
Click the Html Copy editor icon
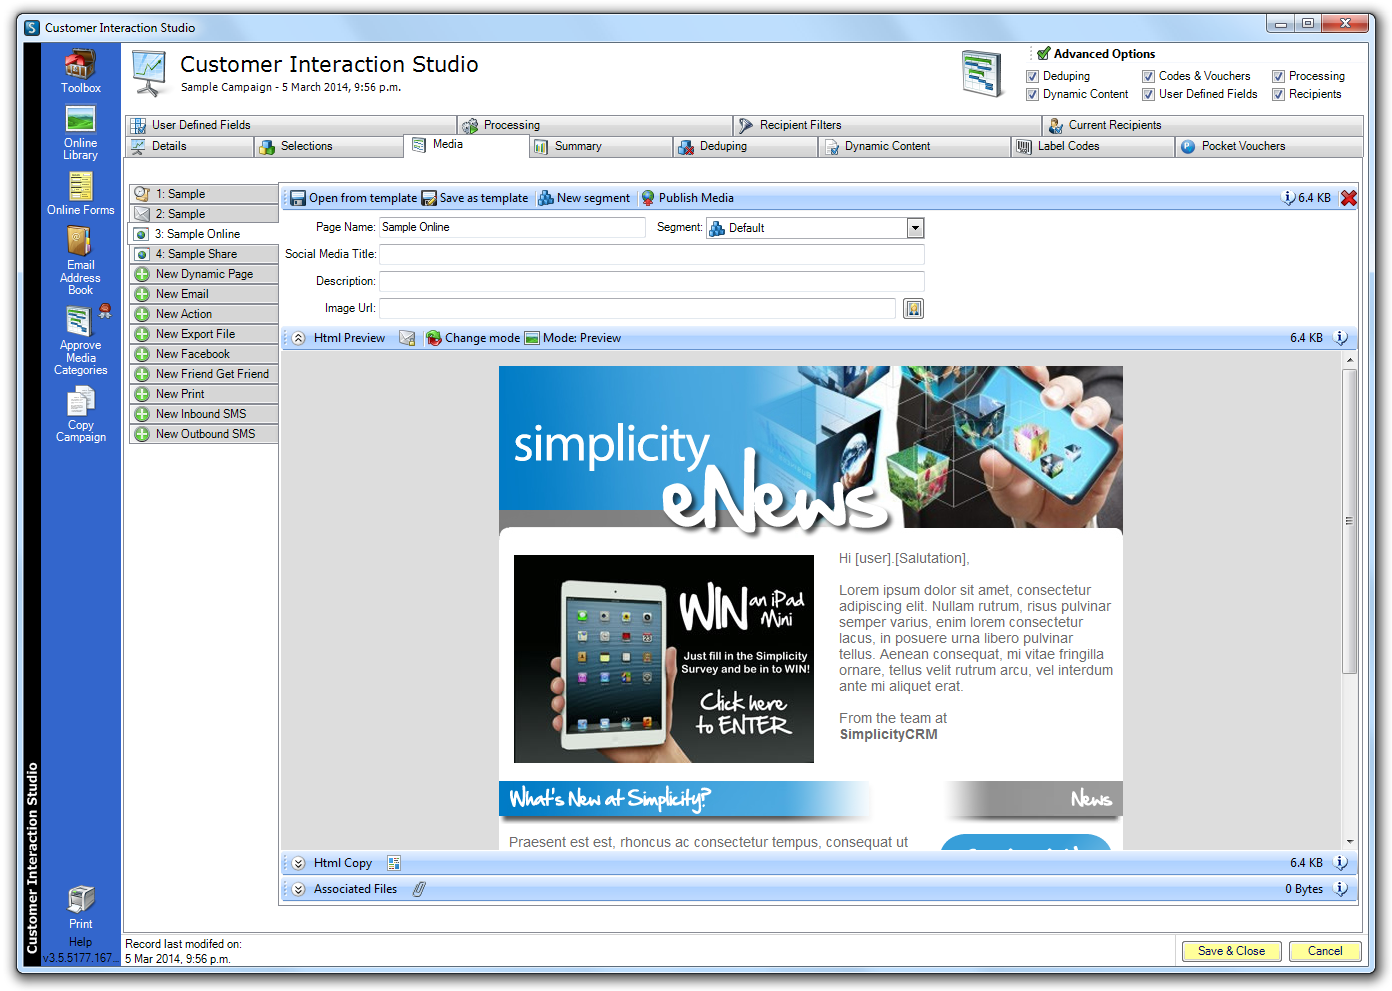pos(394,863)
